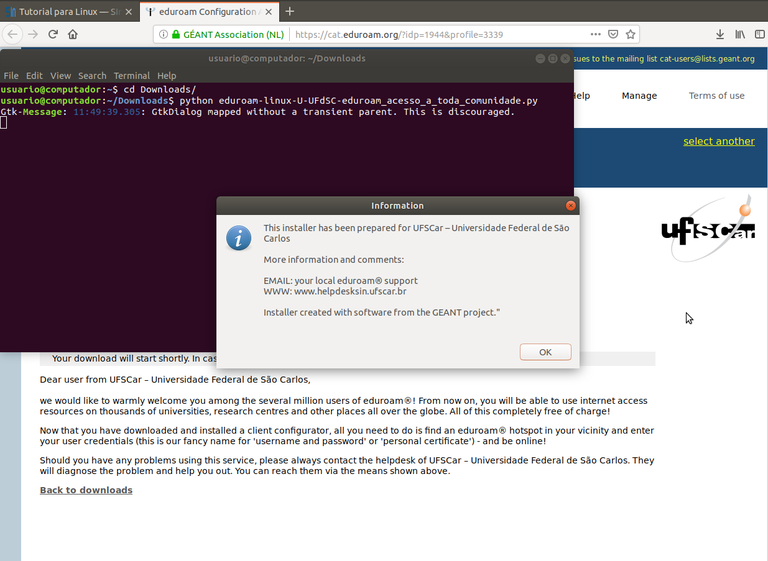Click Firefox forward arrow button

33,34
